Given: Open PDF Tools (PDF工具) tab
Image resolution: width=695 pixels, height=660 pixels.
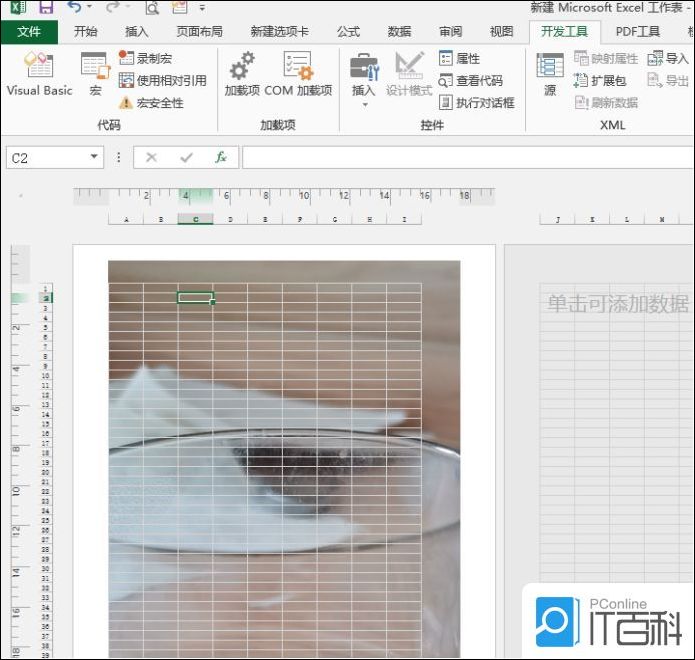Looking at the screenshot, I should pos(637,31).
